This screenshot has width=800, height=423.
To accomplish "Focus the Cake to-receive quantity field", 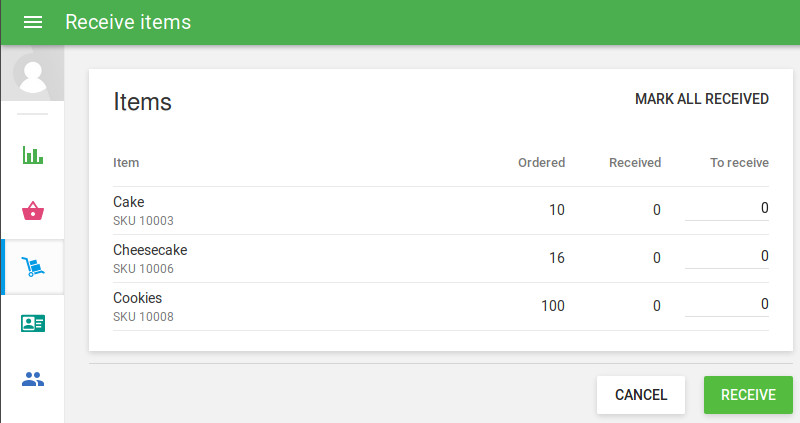I will pyautogui.click(x=727, y=208).
